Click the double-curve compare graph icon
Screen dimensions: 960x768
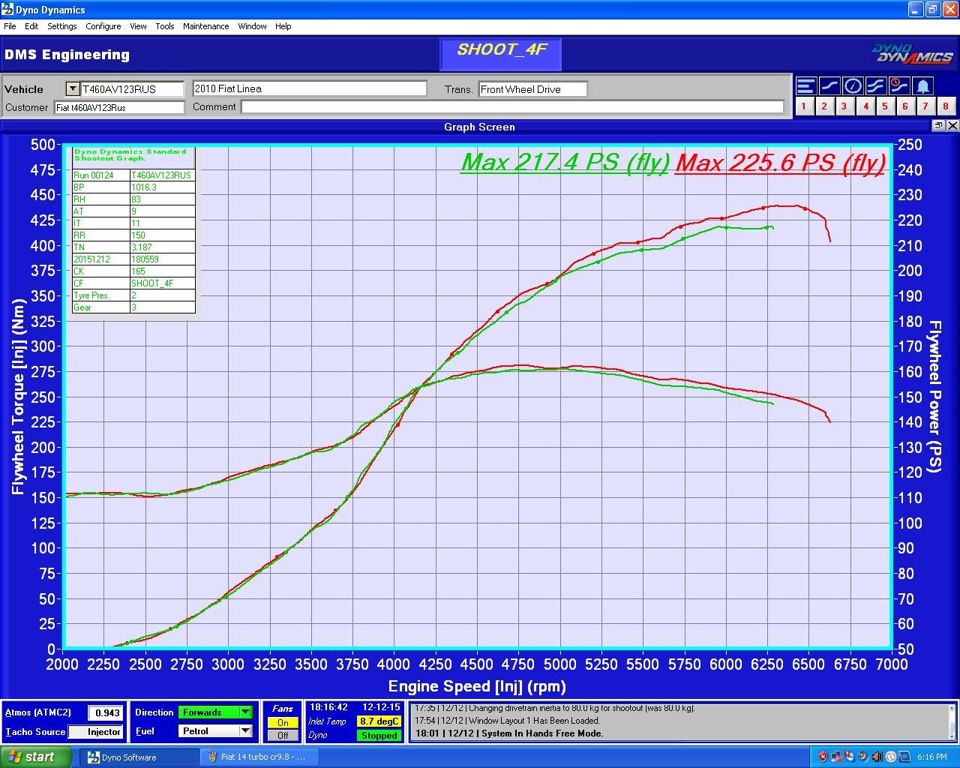click(x=876, y=86)
